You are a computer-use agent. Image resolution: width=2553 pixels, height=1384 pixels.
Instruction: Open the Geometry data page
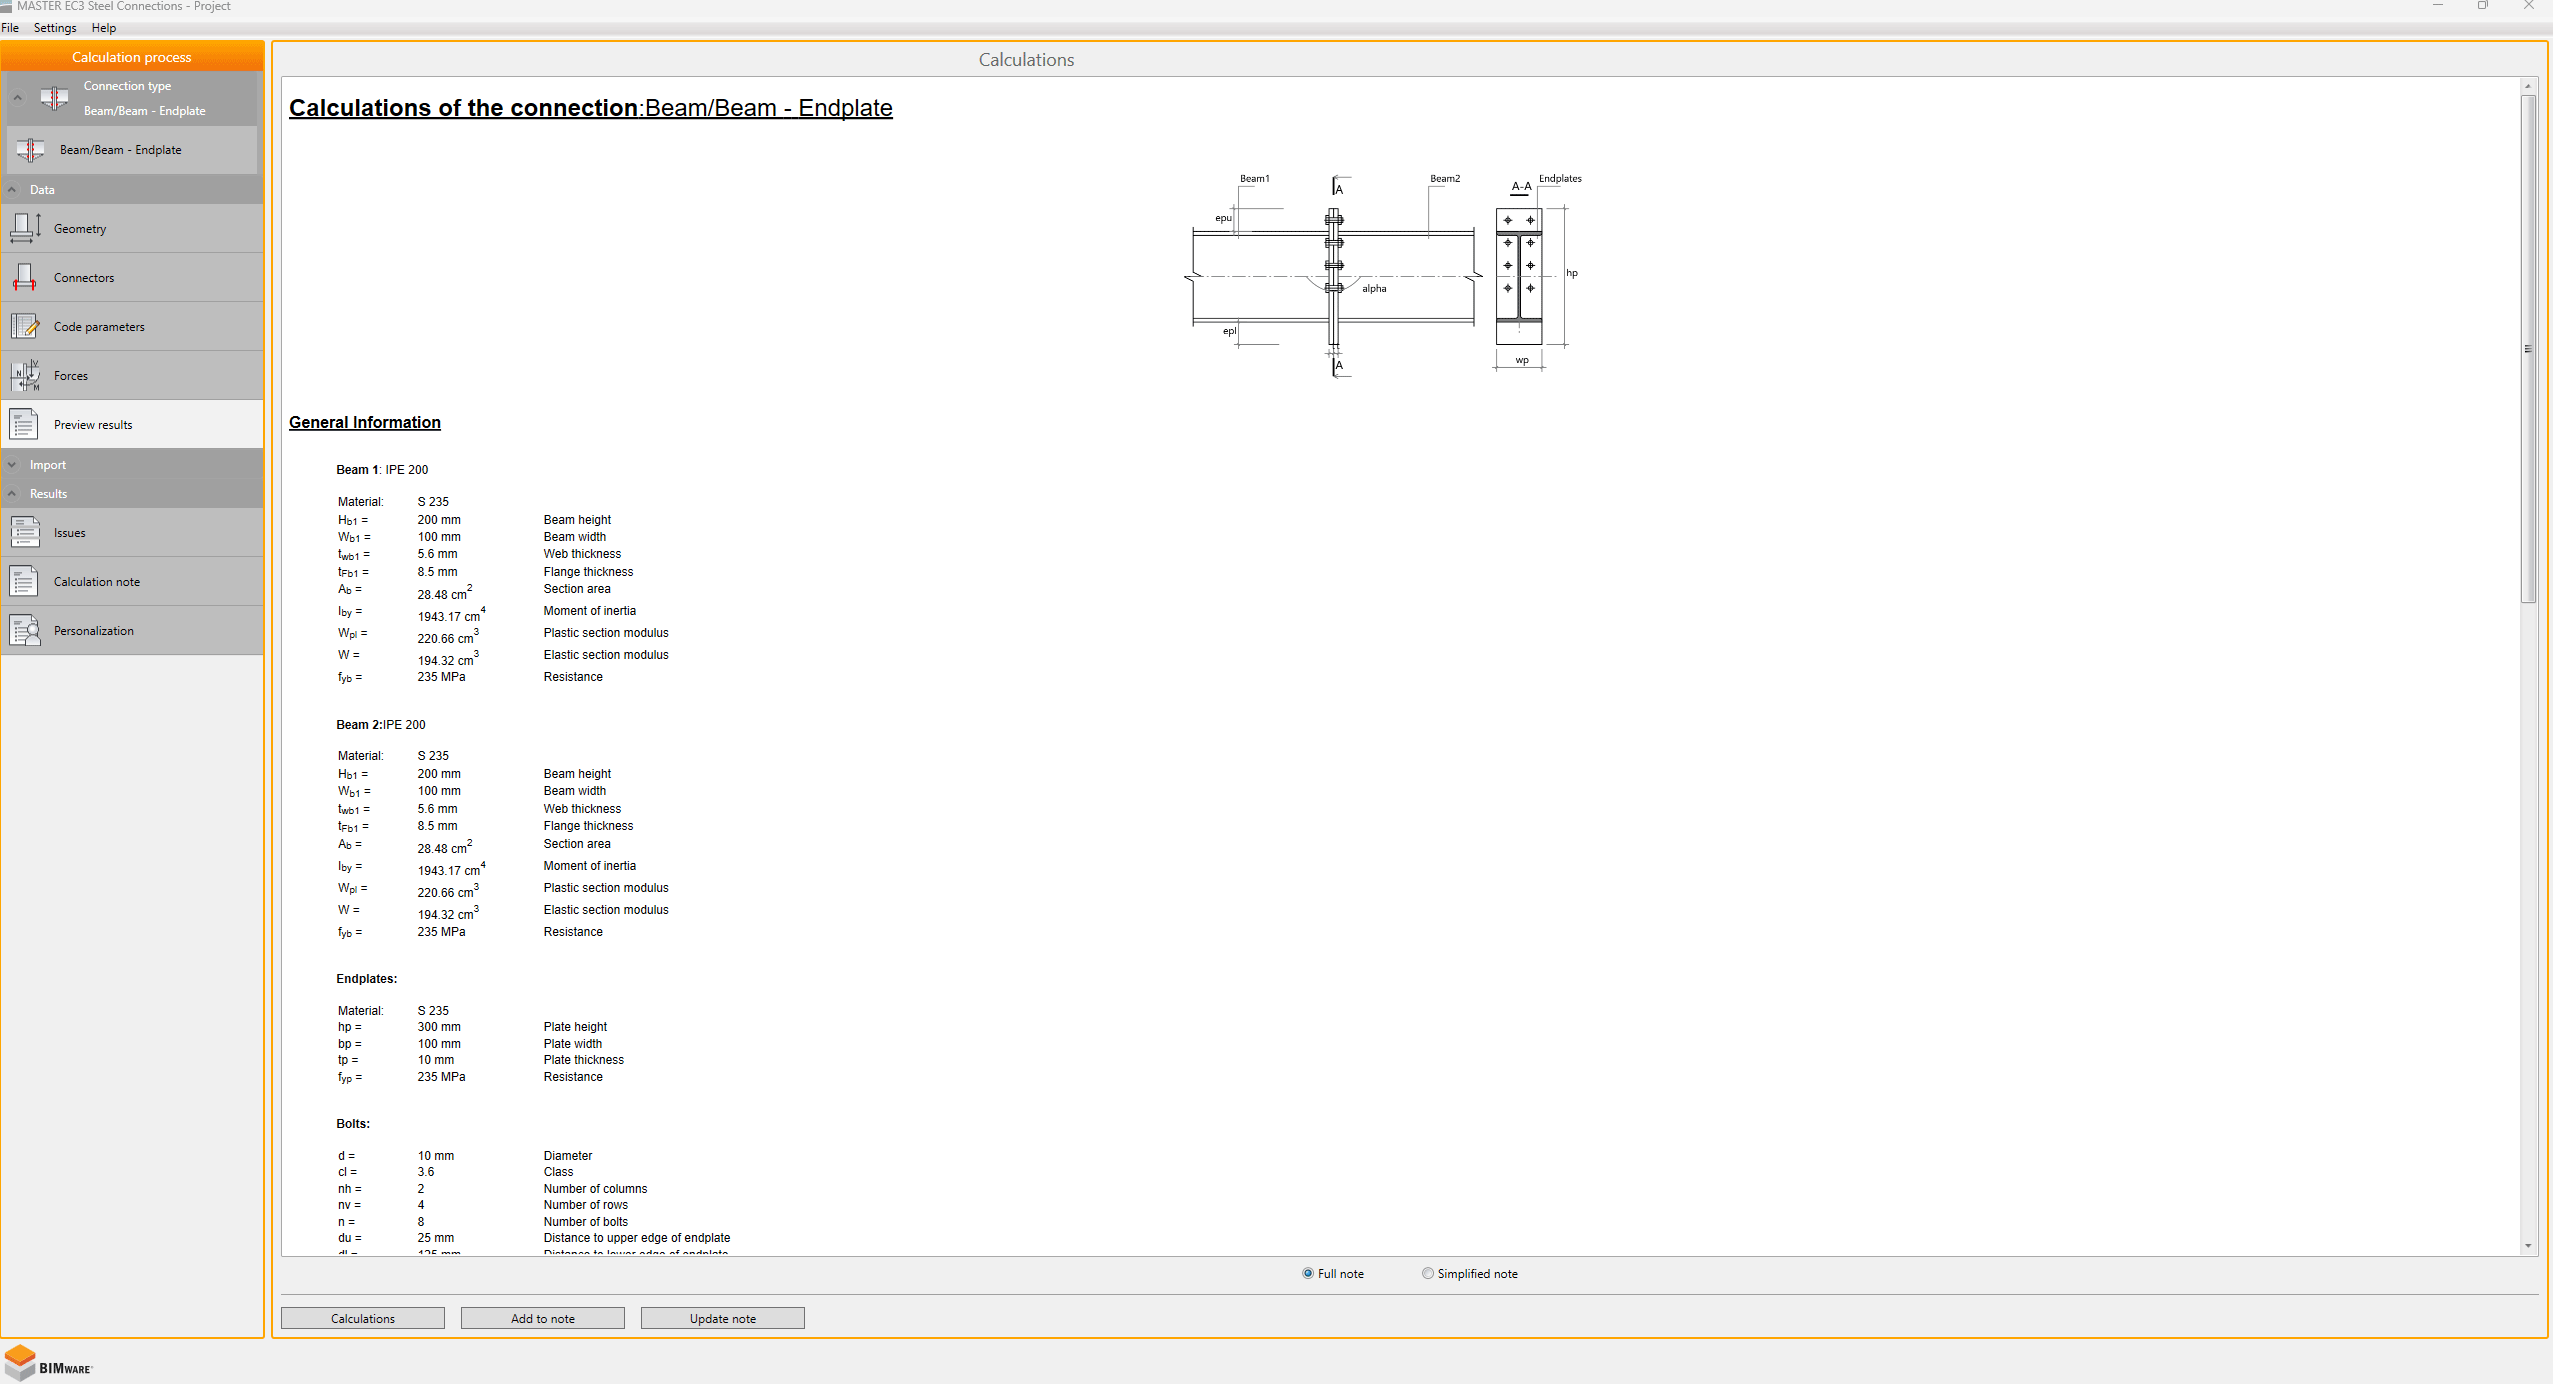132,228
